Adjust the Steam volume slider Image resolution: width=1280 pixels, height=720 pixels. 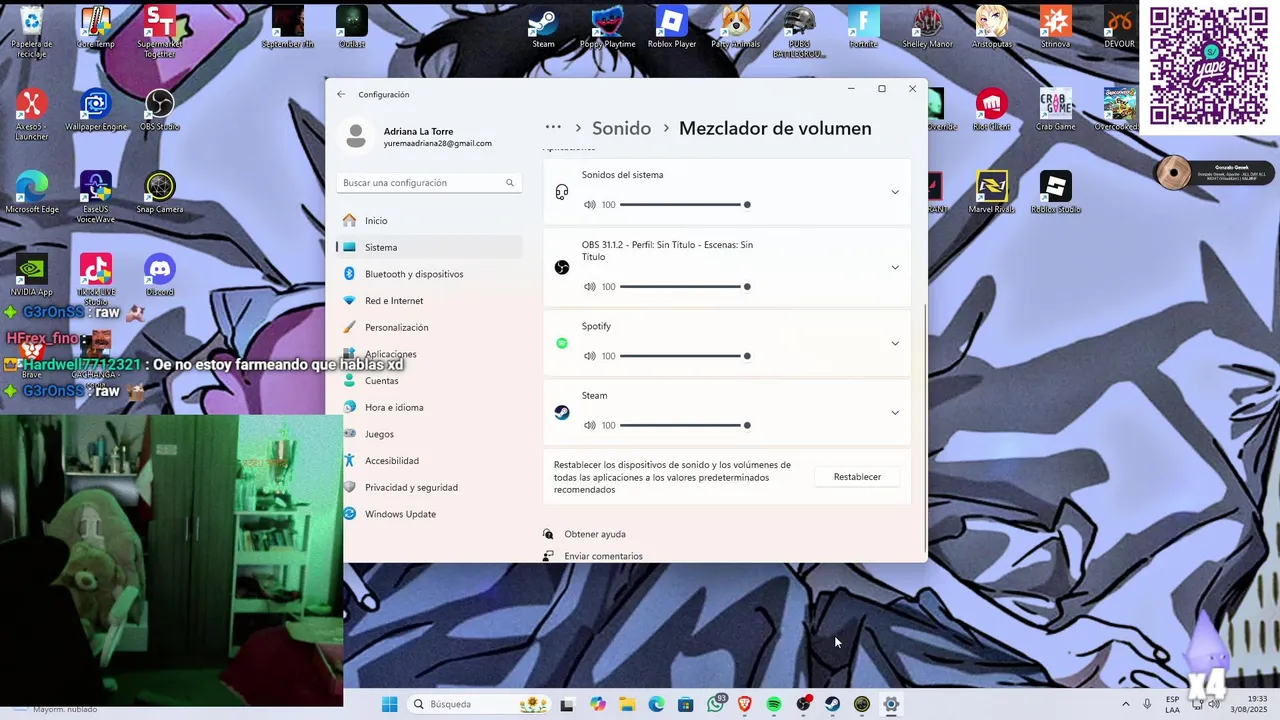pos(685,425)
